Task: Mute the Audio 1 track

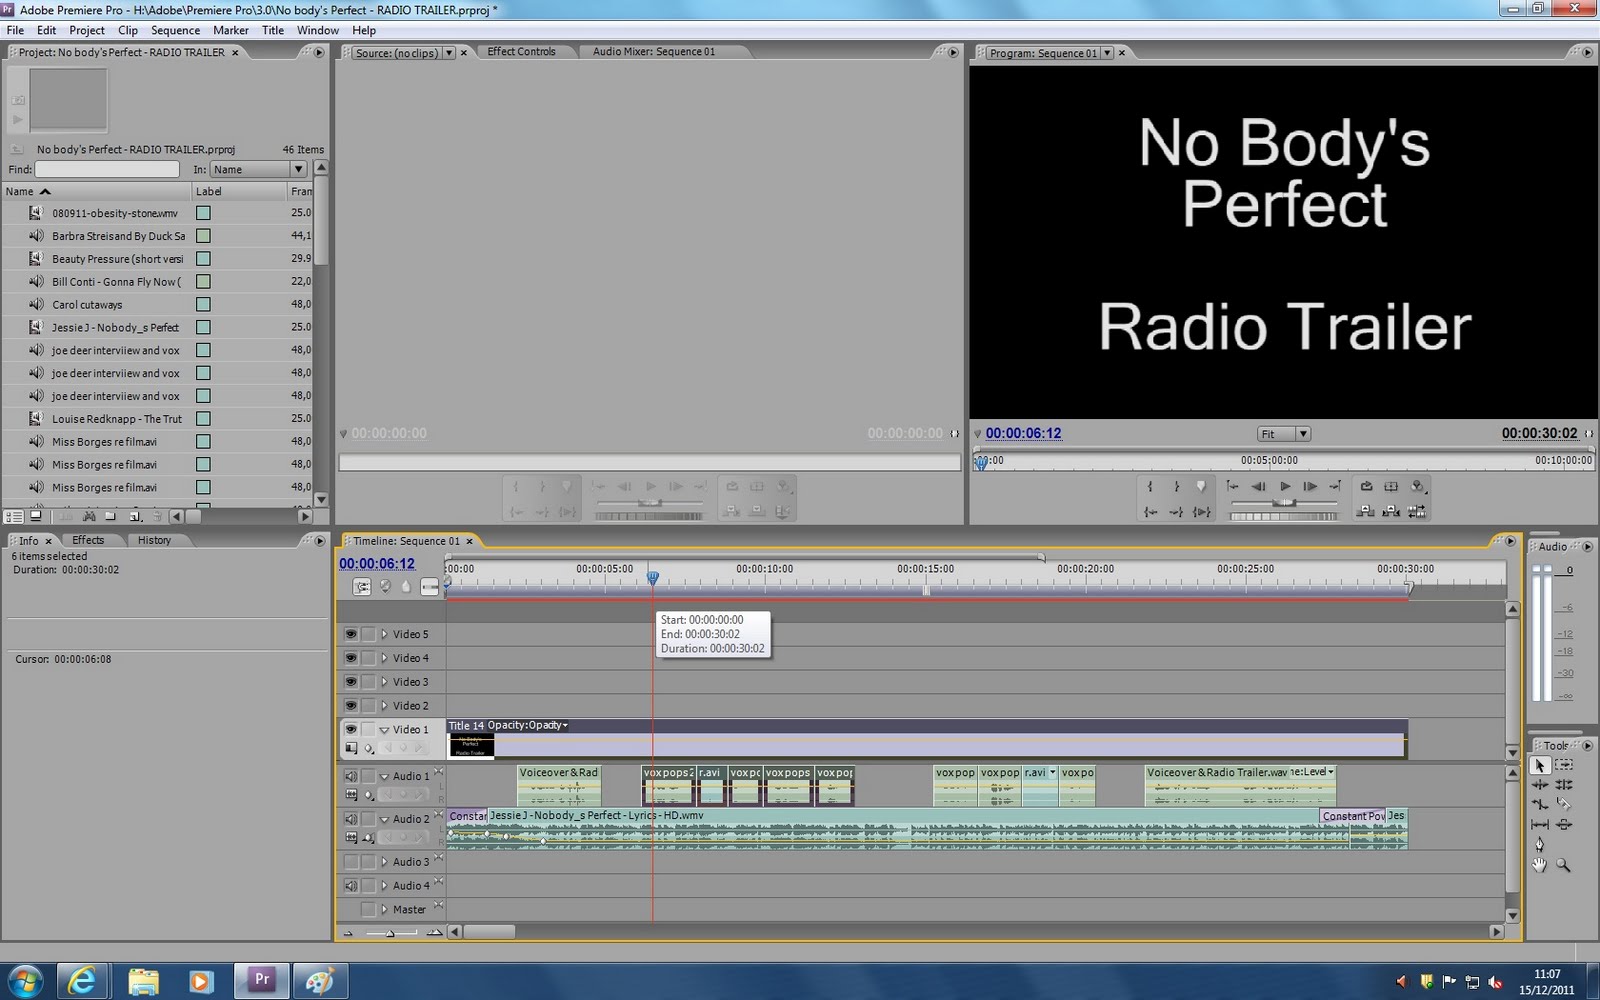Action: click(351, 776)
